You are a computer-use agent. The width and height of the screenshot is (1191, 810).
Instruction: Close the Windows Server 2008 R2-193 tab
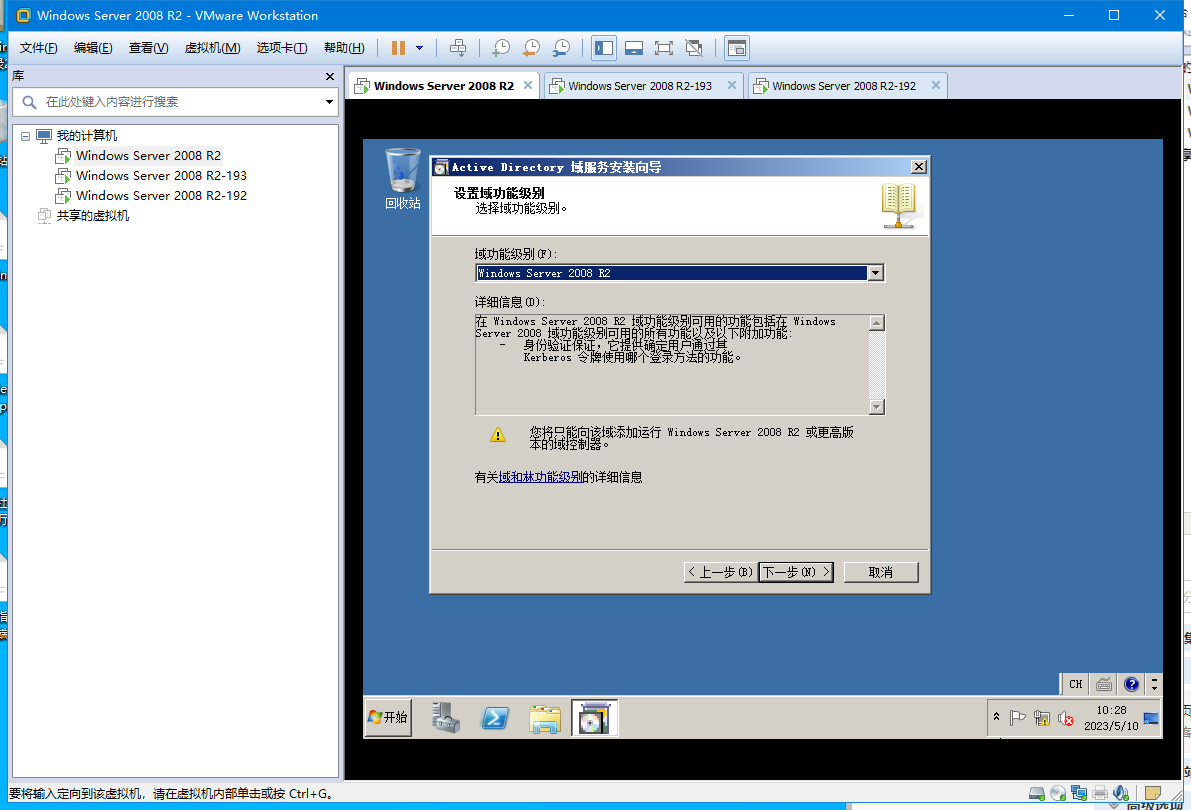(x=731, y=85)
